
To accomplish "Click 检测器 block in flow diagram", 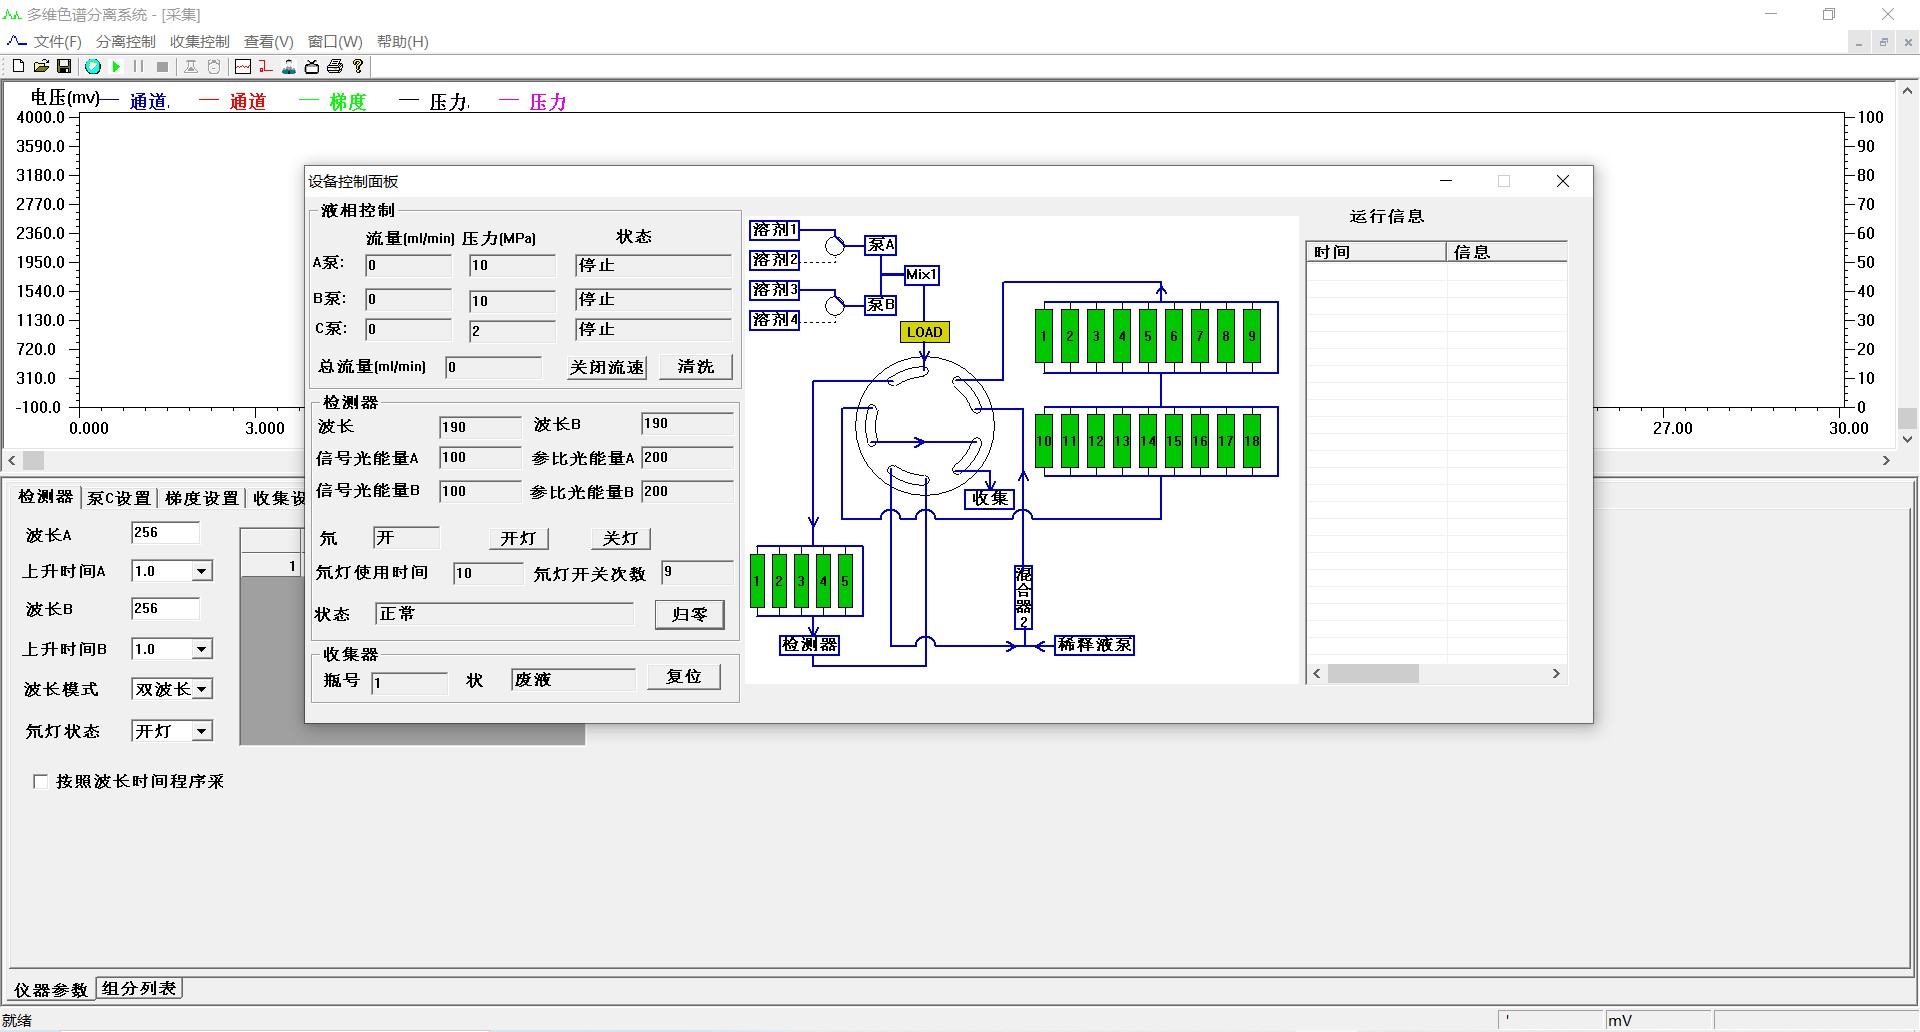I will [x=809, y=645].
